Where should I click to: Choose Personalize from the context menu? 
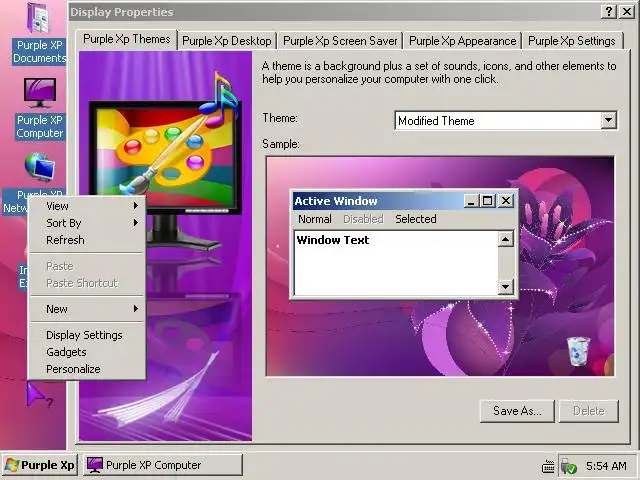click(87, 369)
